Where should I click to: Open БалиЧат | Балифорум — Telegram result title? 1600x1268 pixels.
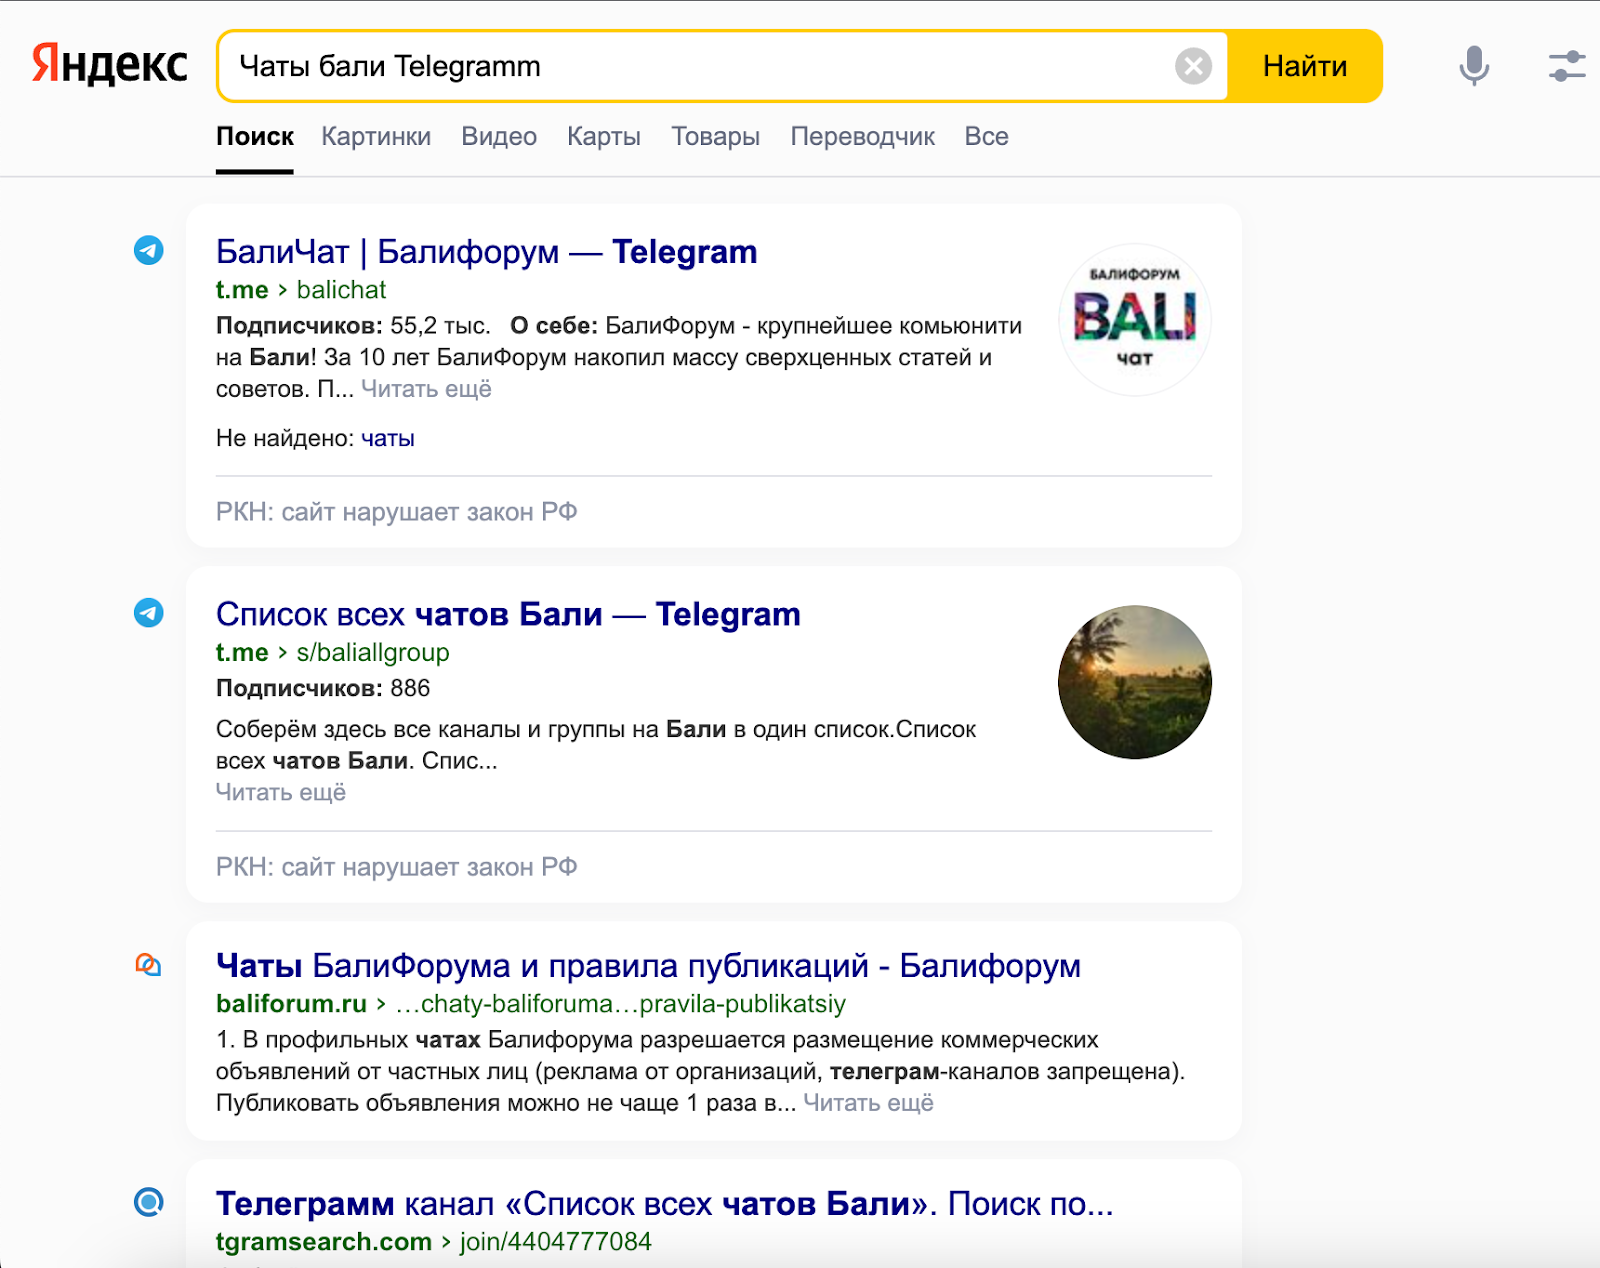click(487, 252)
